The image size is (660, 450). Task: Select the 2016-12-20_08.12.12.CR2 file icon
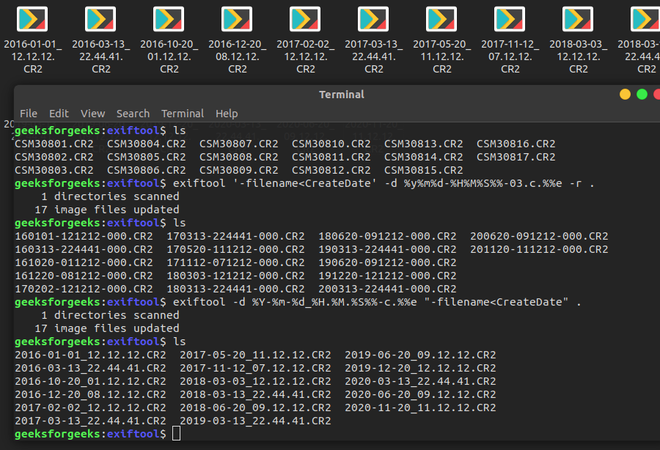point(236,21)
